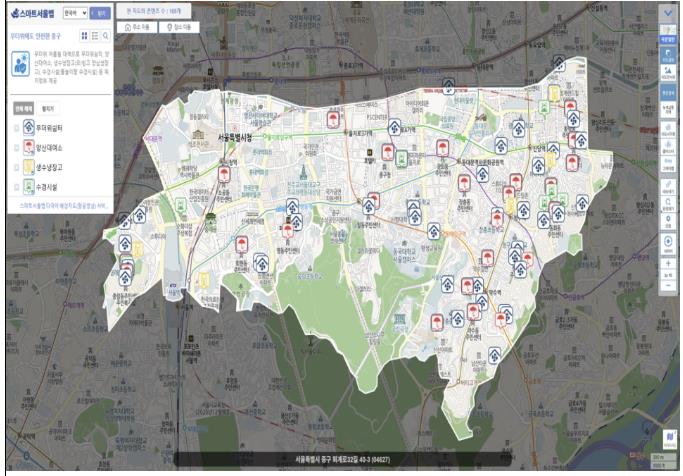Image resolution: width=683 pixels, height=476 pixels.
Task: Open the 한국어 language dropdown
Action: tap(76, 15)
